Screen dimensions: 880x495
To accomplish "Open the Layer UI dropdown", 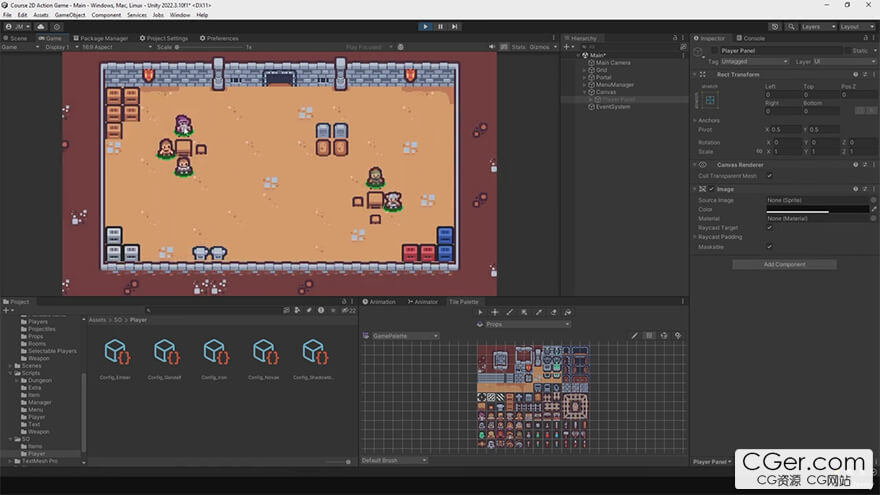I will coord(844,62).
